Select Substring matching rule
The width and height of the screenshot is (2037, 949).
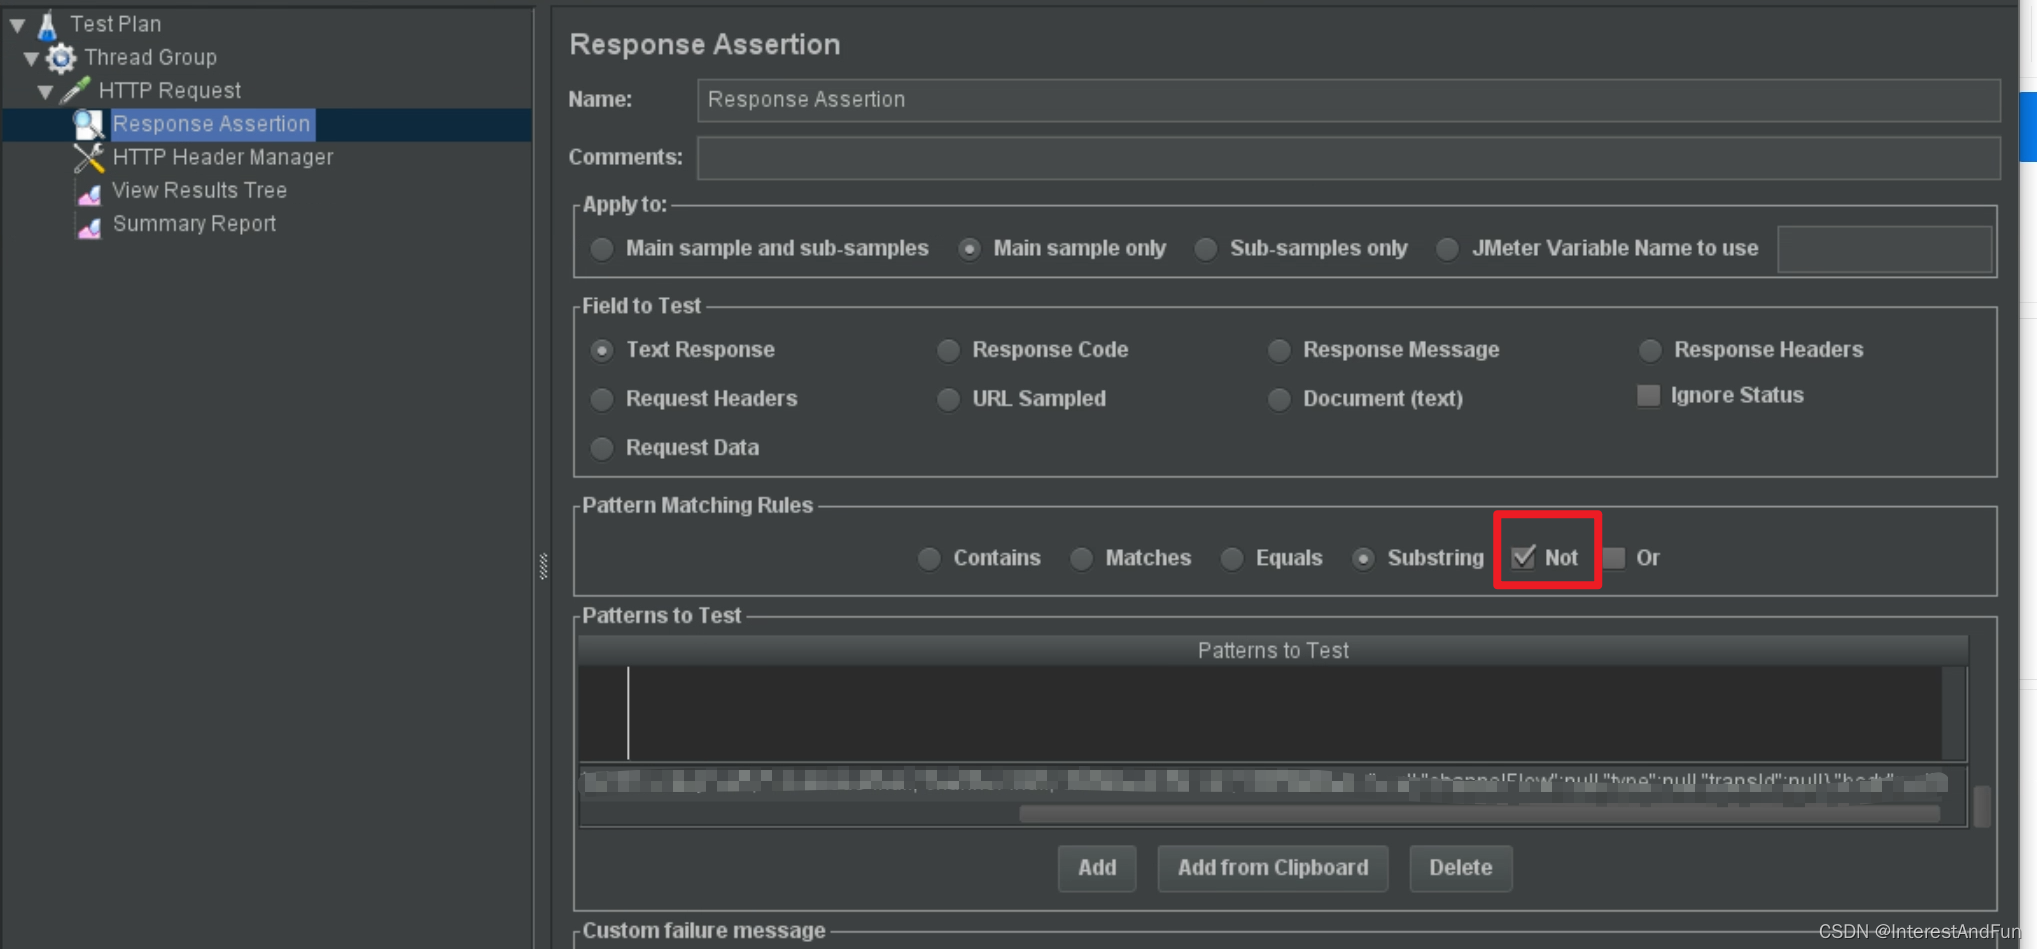click(1363, 558)
